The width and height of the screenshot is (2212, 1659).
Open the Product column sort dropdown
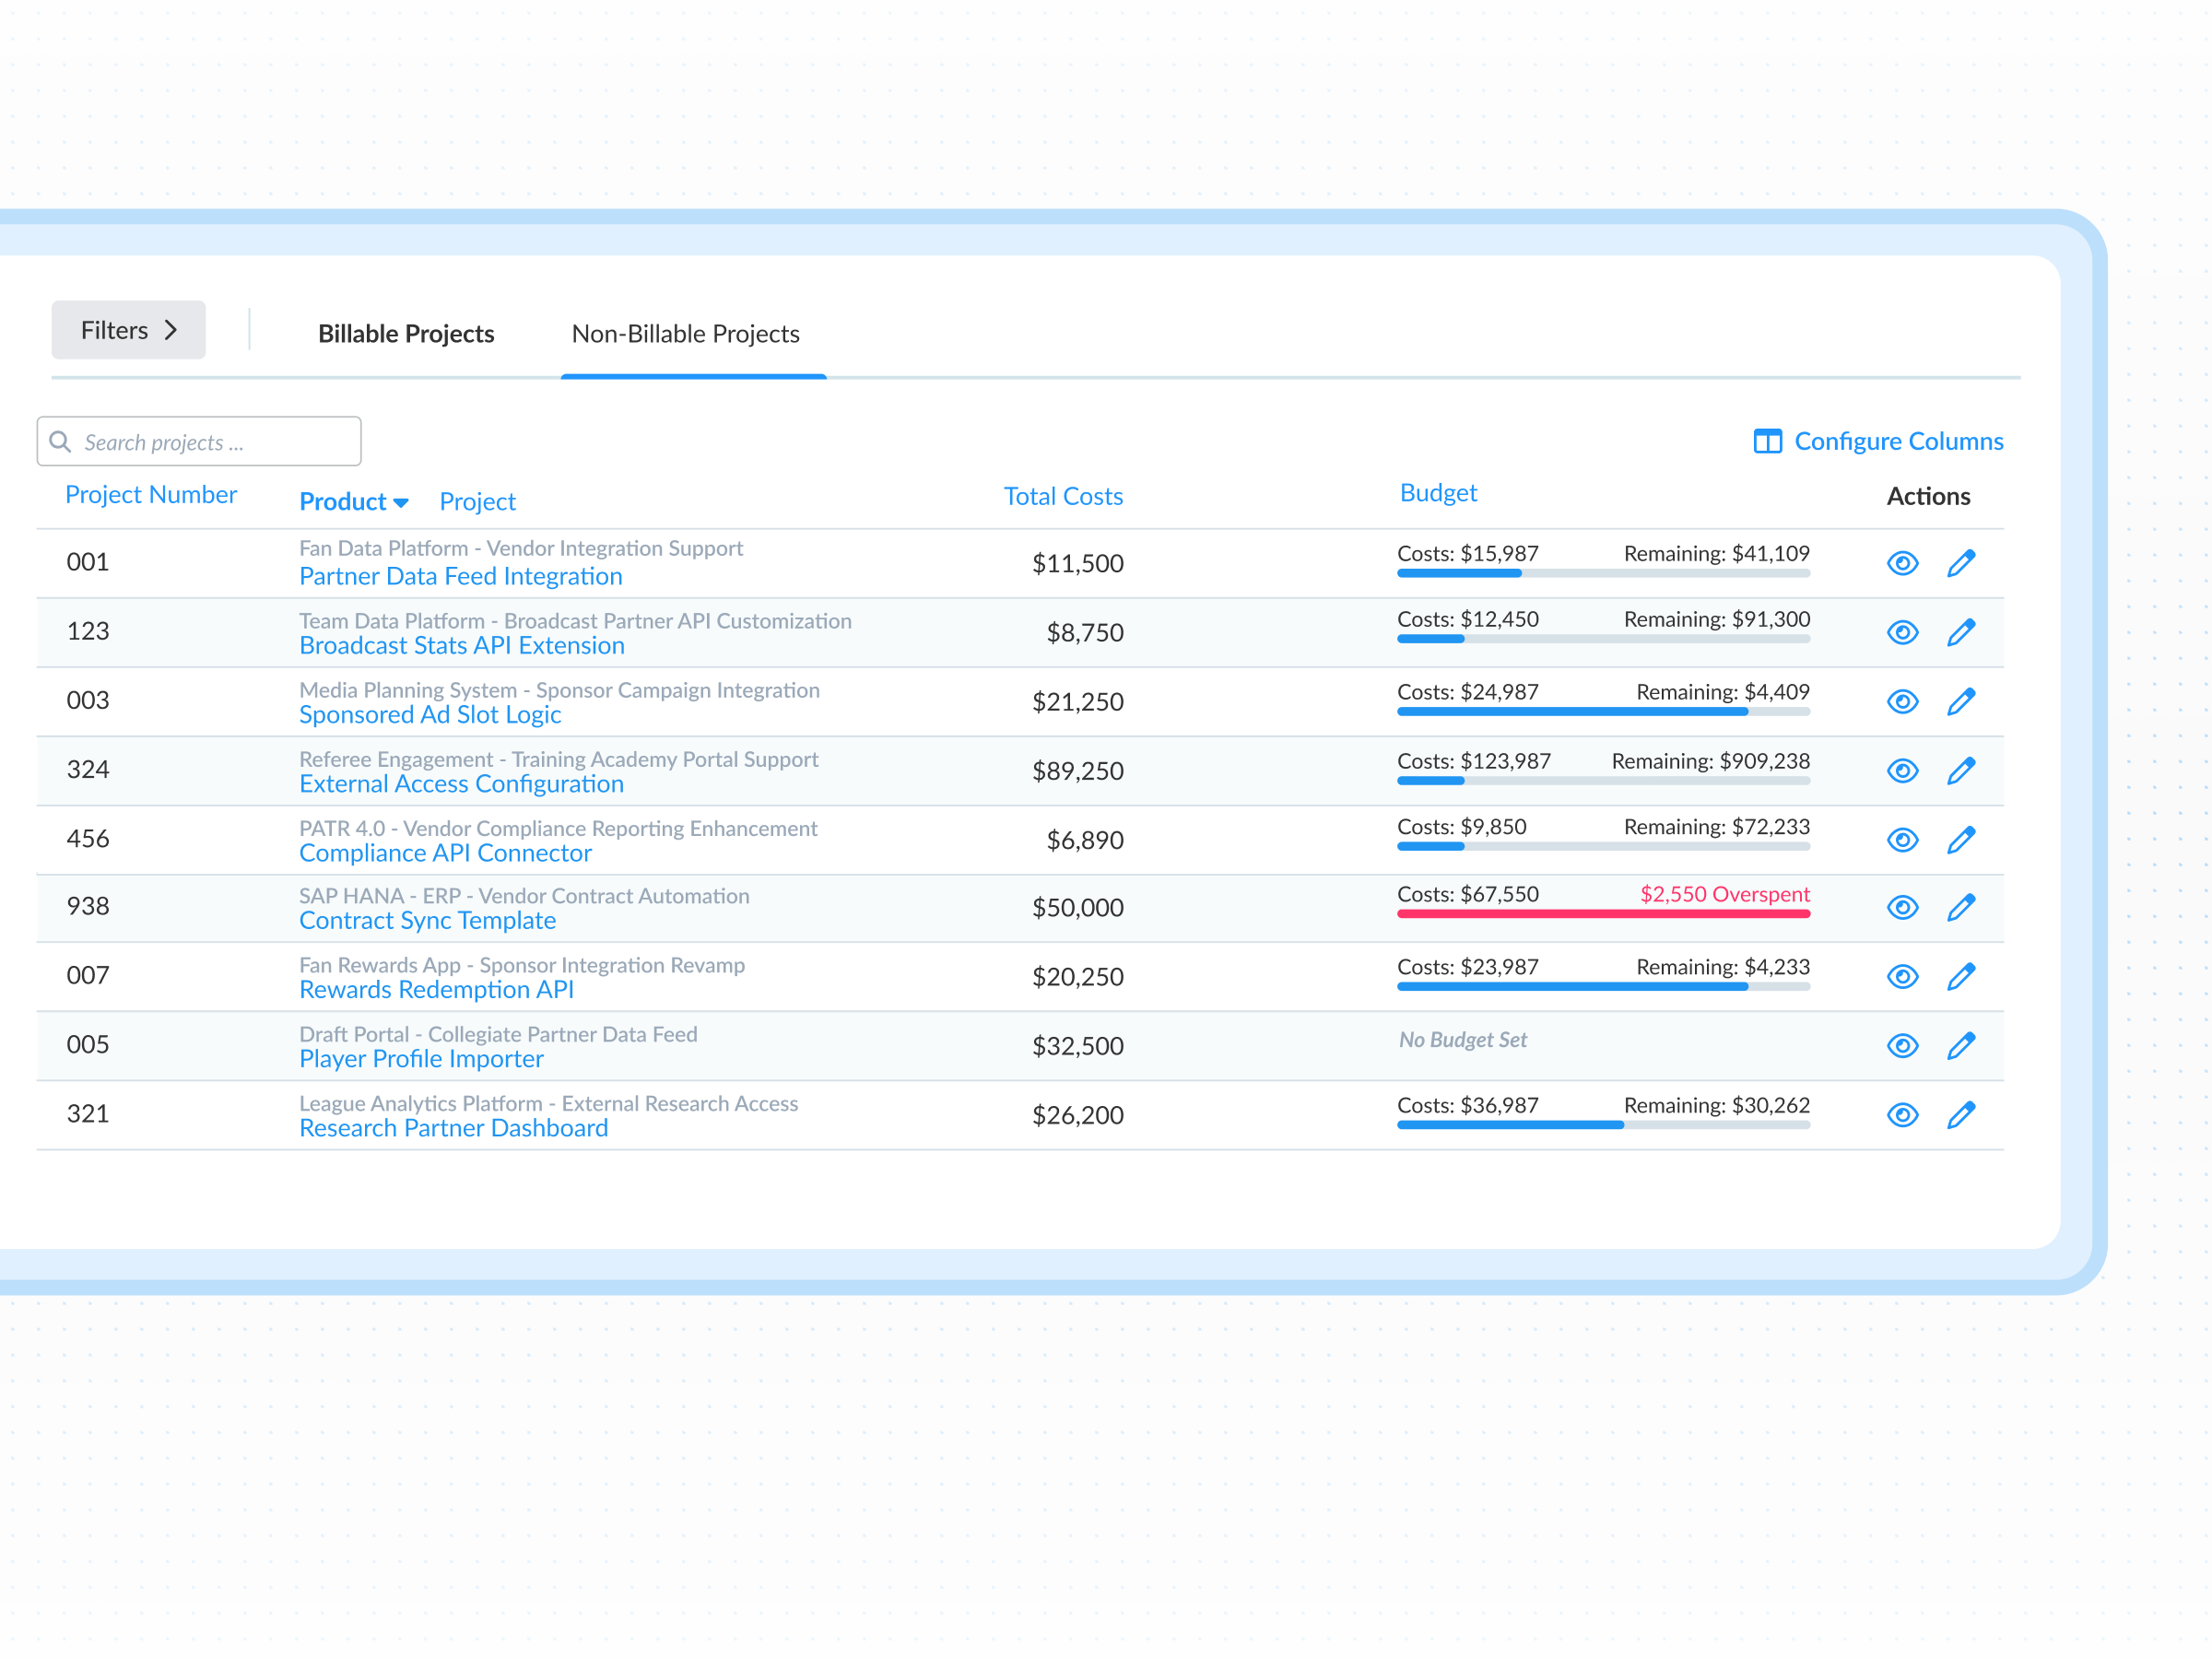click(x=401, y=503)
